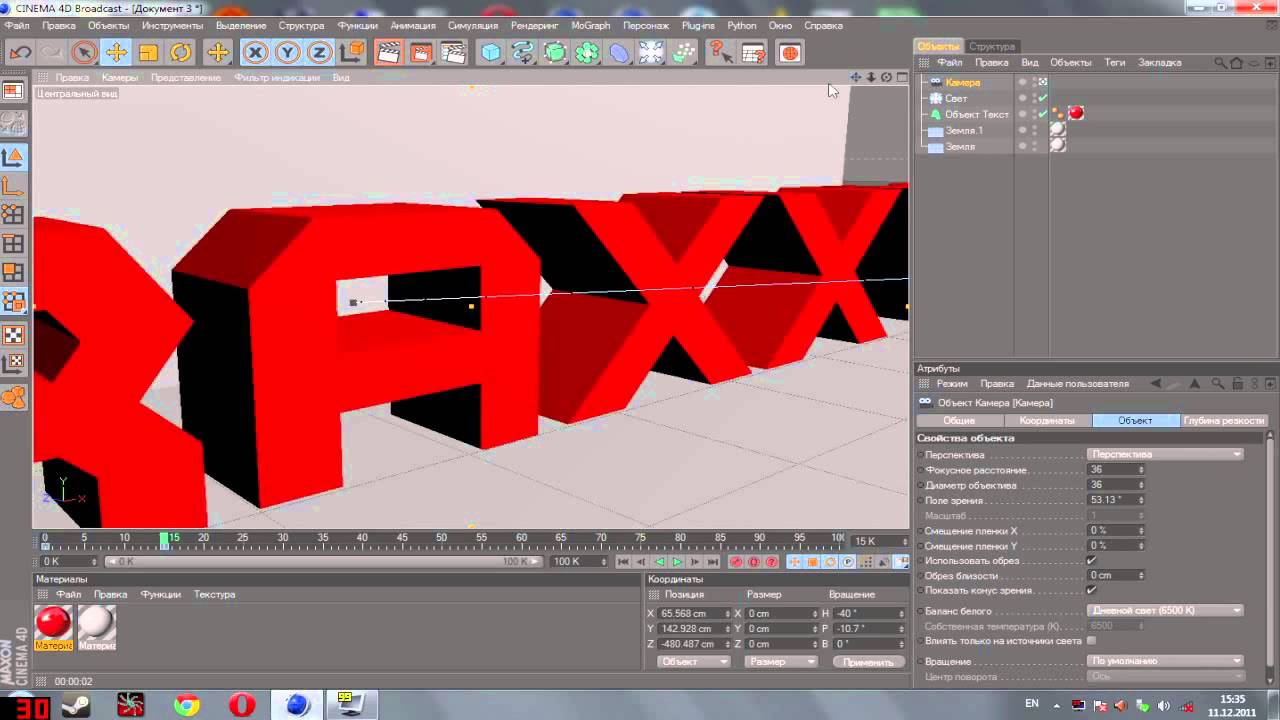
Task: Click stepper of Фокусное расстояние field
Action: [x=1141, y=469]
